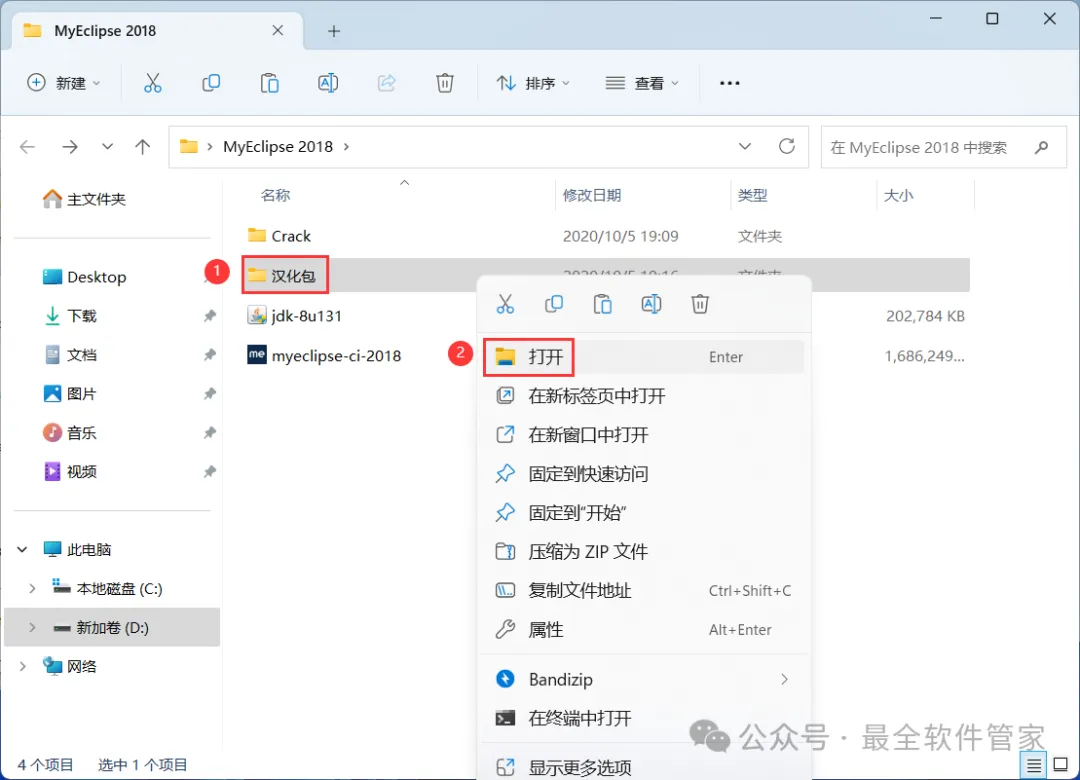Image resolution: width=1080 pixels, height=780 pixels.
Task: Open Desktop in the sidebar
Action: 84,277
